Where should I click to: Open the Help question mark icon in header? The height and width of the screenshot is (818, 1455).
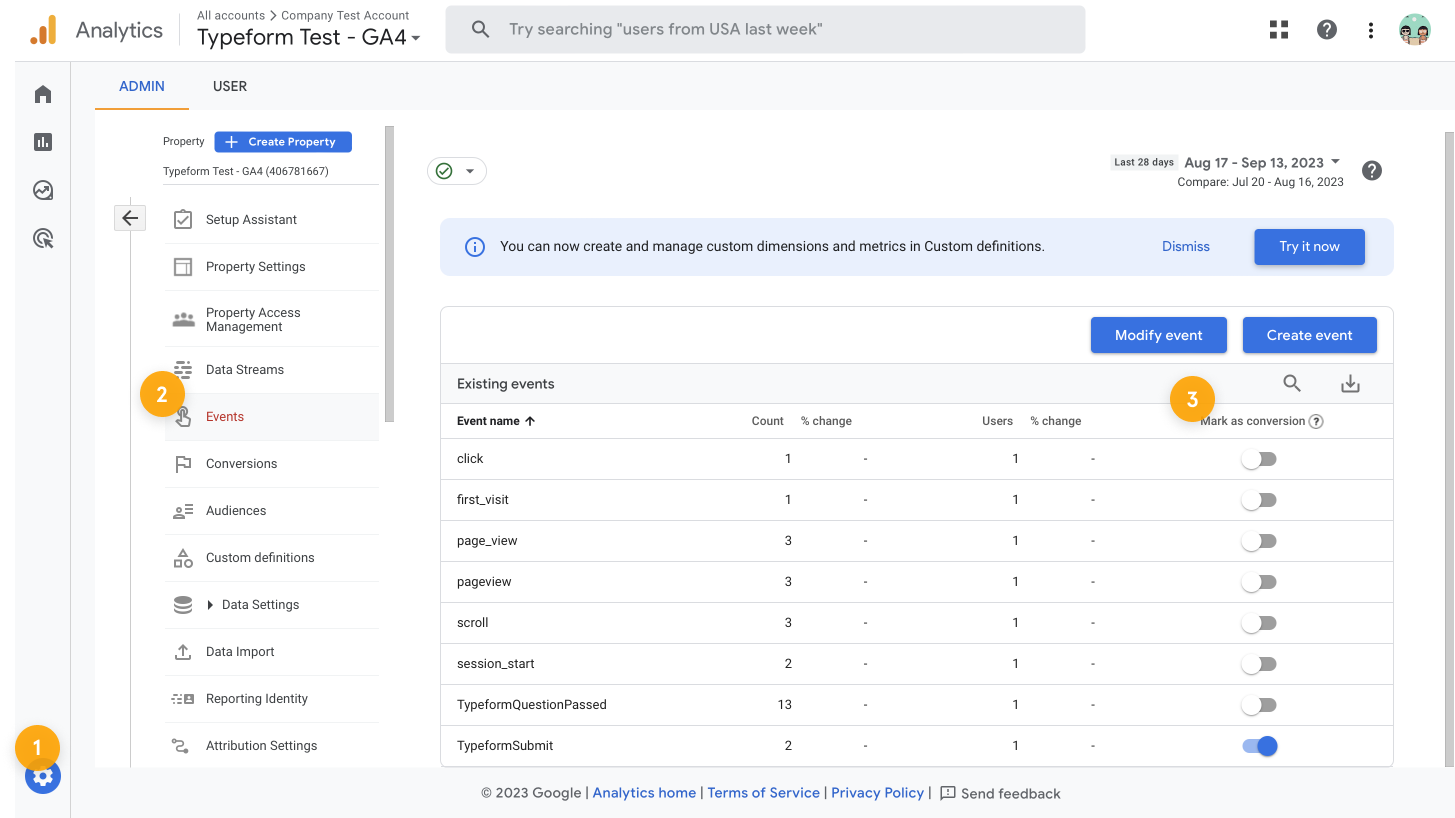[x=1327, y=30]
